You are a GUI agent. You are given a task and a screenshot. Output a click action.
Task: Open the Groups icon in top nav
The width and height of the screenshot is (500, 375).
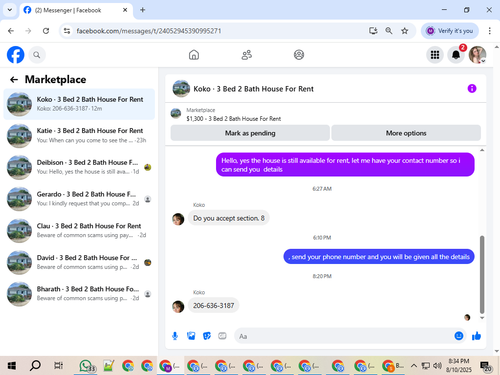tap(299, 55)
